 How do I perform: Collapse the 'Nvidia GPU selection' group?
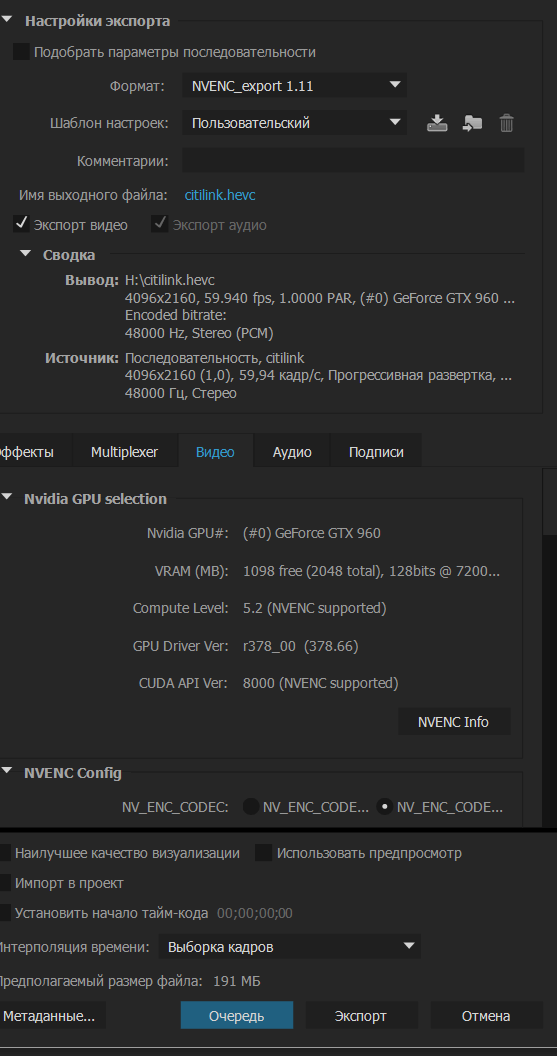[x=7, y=498]
